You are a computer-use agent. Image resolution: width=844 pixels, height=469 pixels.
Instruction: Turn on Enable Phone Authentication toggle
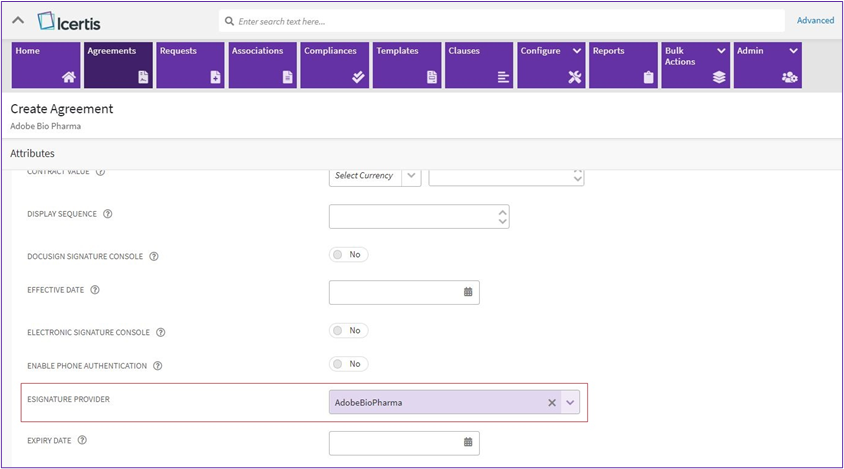click(x=348, y=364)
